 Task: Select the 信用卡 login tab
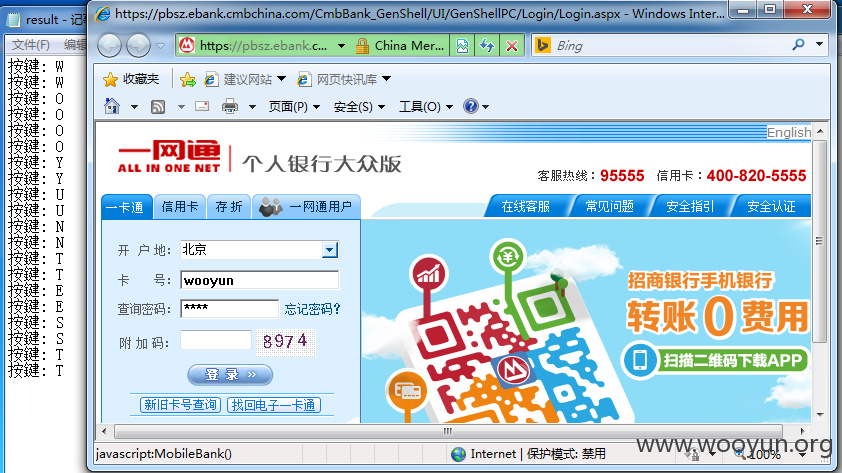(180, 207)
